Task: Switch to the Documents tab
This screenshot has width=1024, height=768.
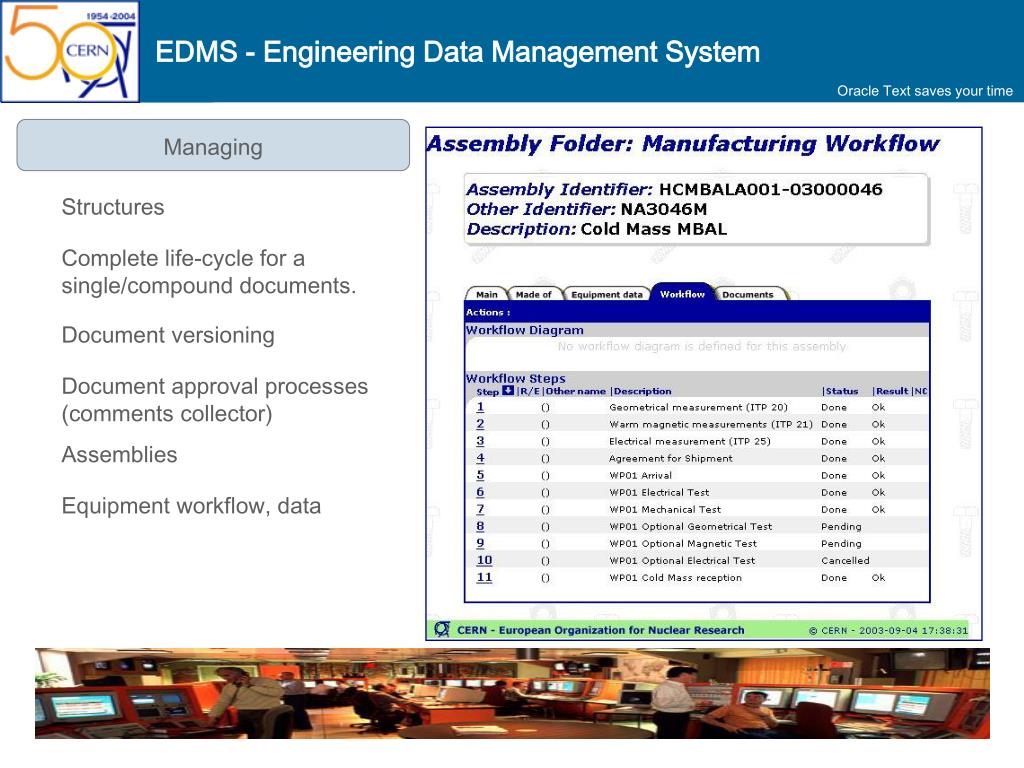Action: (x=748, y=295)
